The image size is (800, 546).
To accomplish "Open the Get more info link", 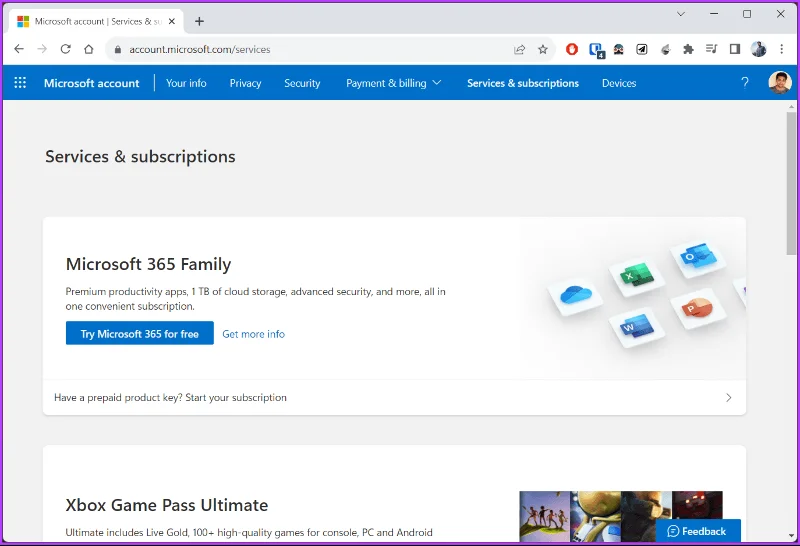I will [x=254, y=334].
